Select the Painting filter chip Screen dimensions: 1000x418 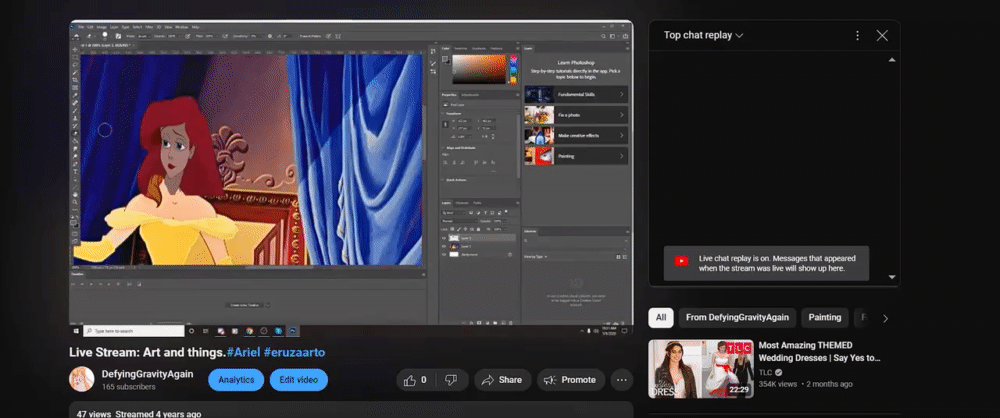coord(825,317)
